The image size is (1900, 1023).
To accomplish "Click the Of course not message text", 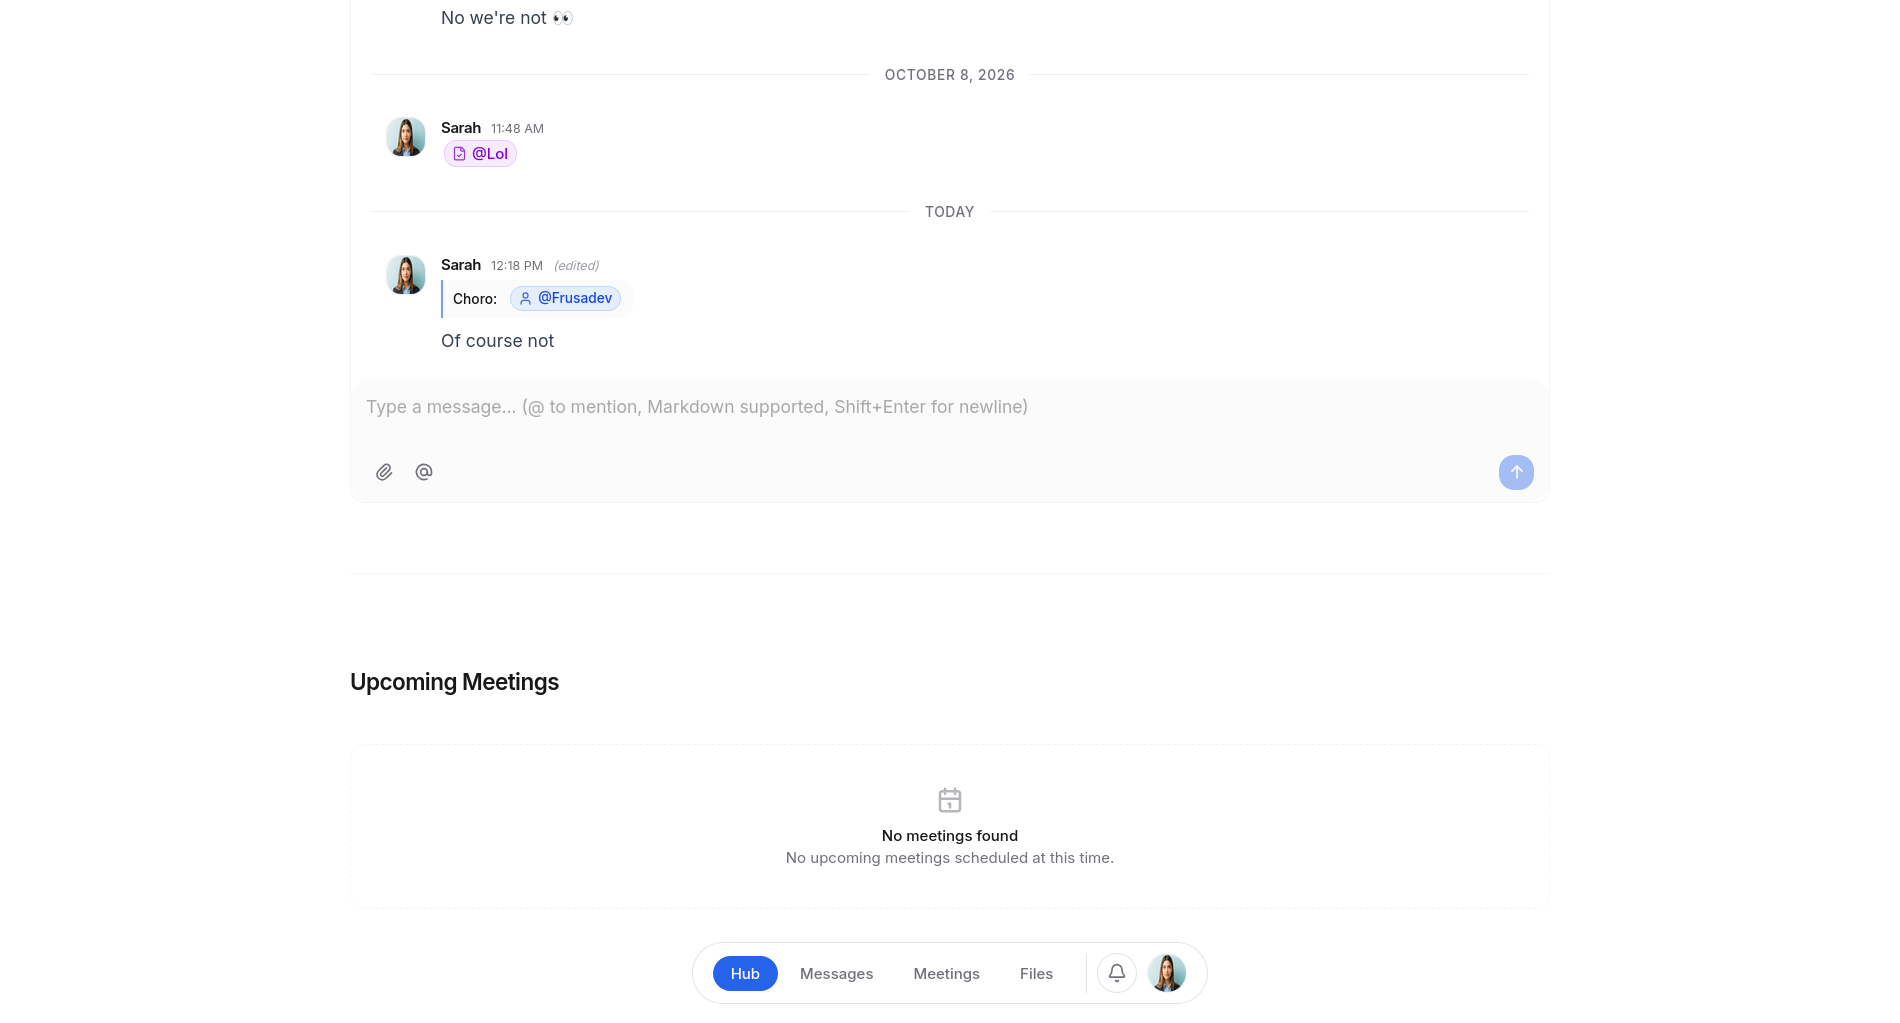I will click(497, 341).
